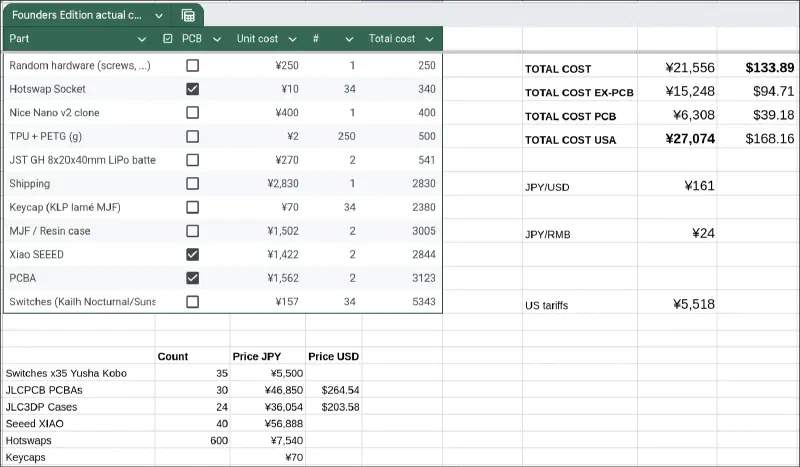Check the PCB box for MJF / Resin case
Screen dimensions: 800x467
coord(192,231)
